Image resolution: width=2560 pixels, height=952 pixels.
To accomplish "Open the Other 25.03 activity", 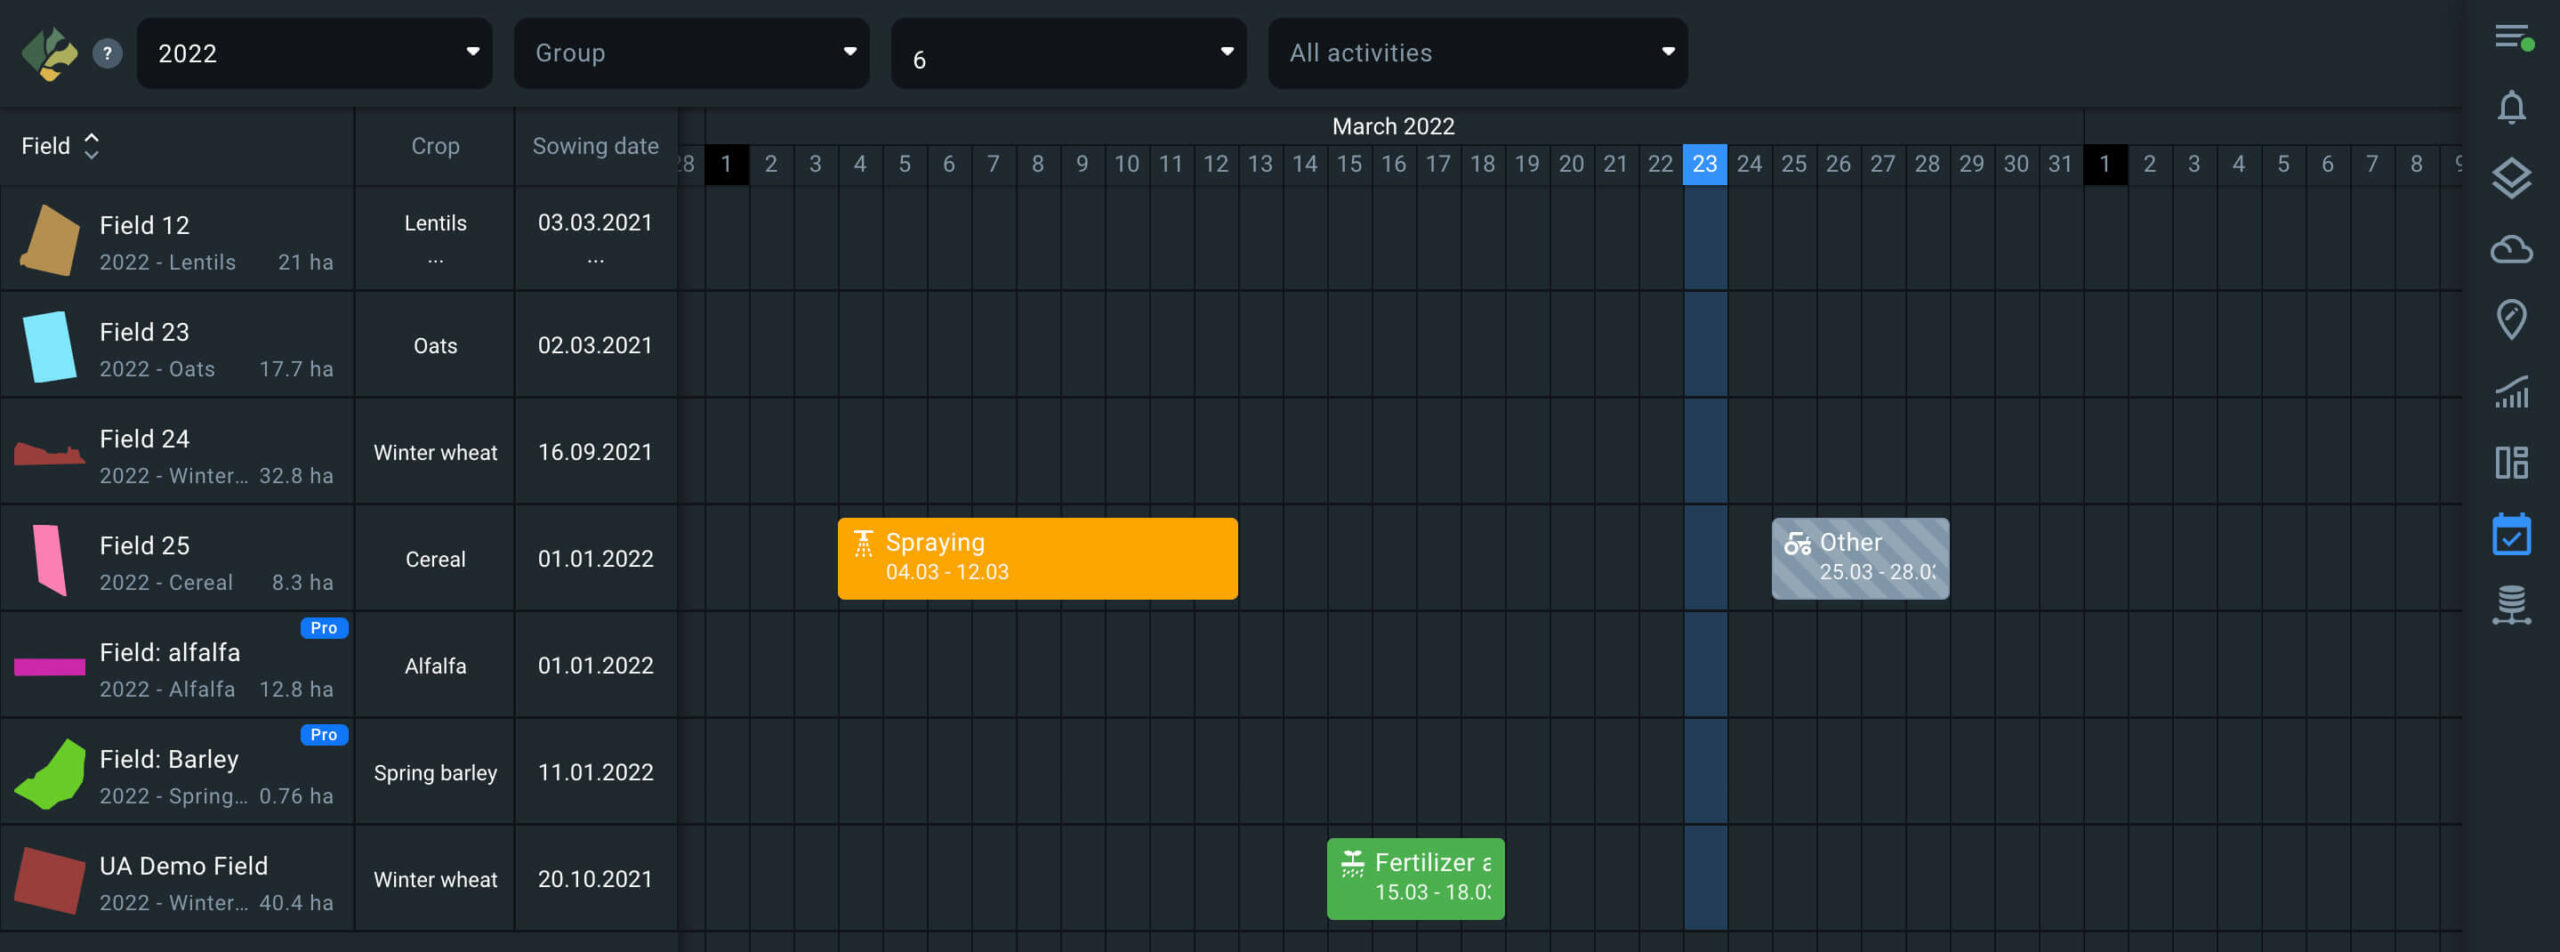I will (1859, 558).
